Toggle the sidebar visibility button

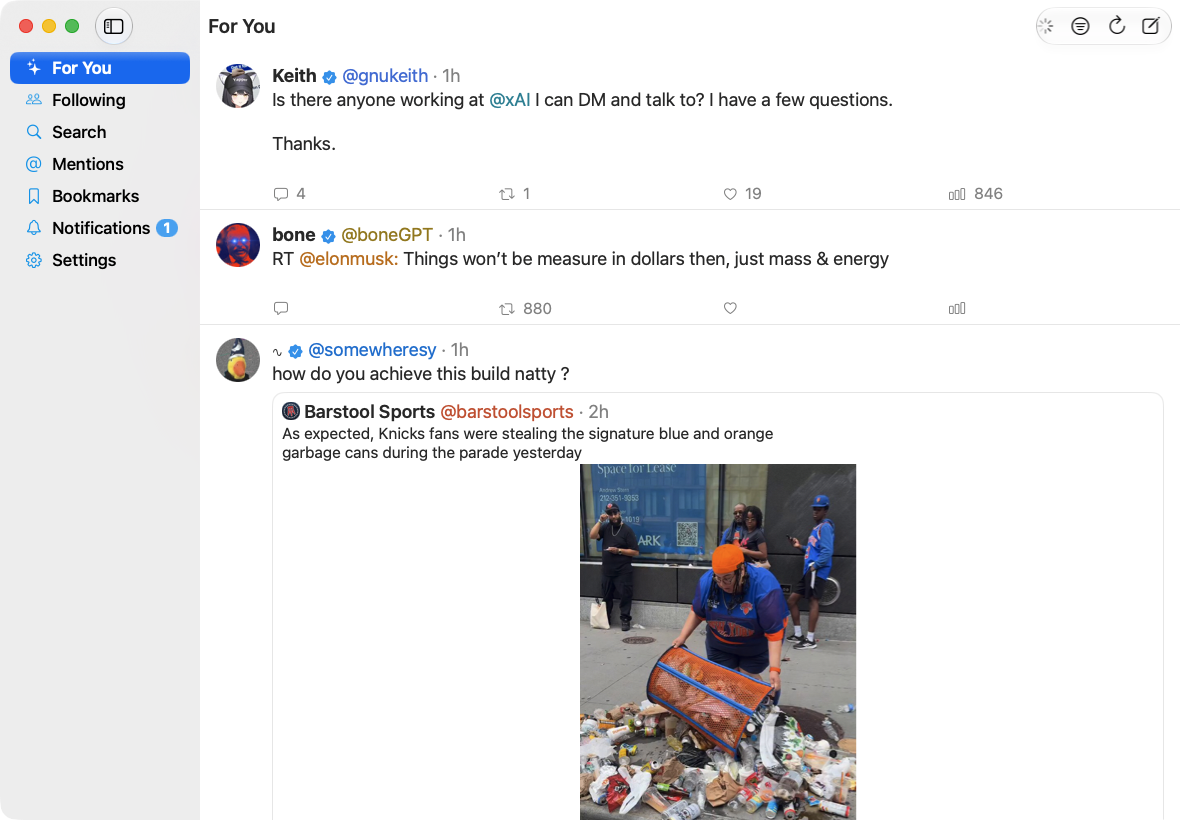click(114, 26)
